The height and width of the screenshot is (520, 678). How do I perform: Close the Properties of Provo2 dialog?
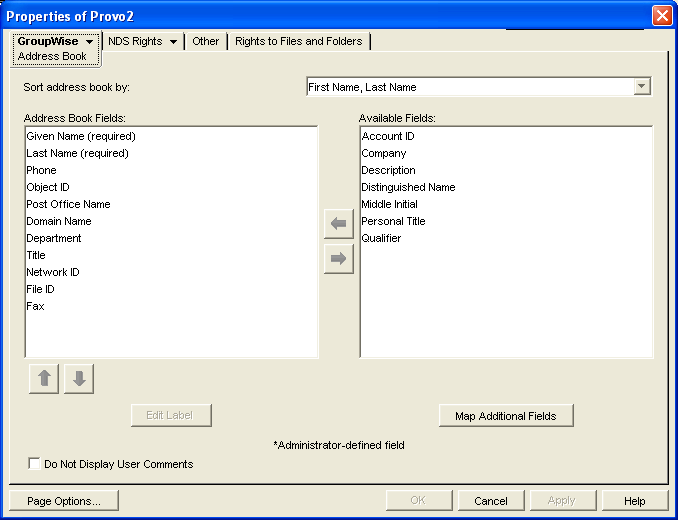click(662, 16)
